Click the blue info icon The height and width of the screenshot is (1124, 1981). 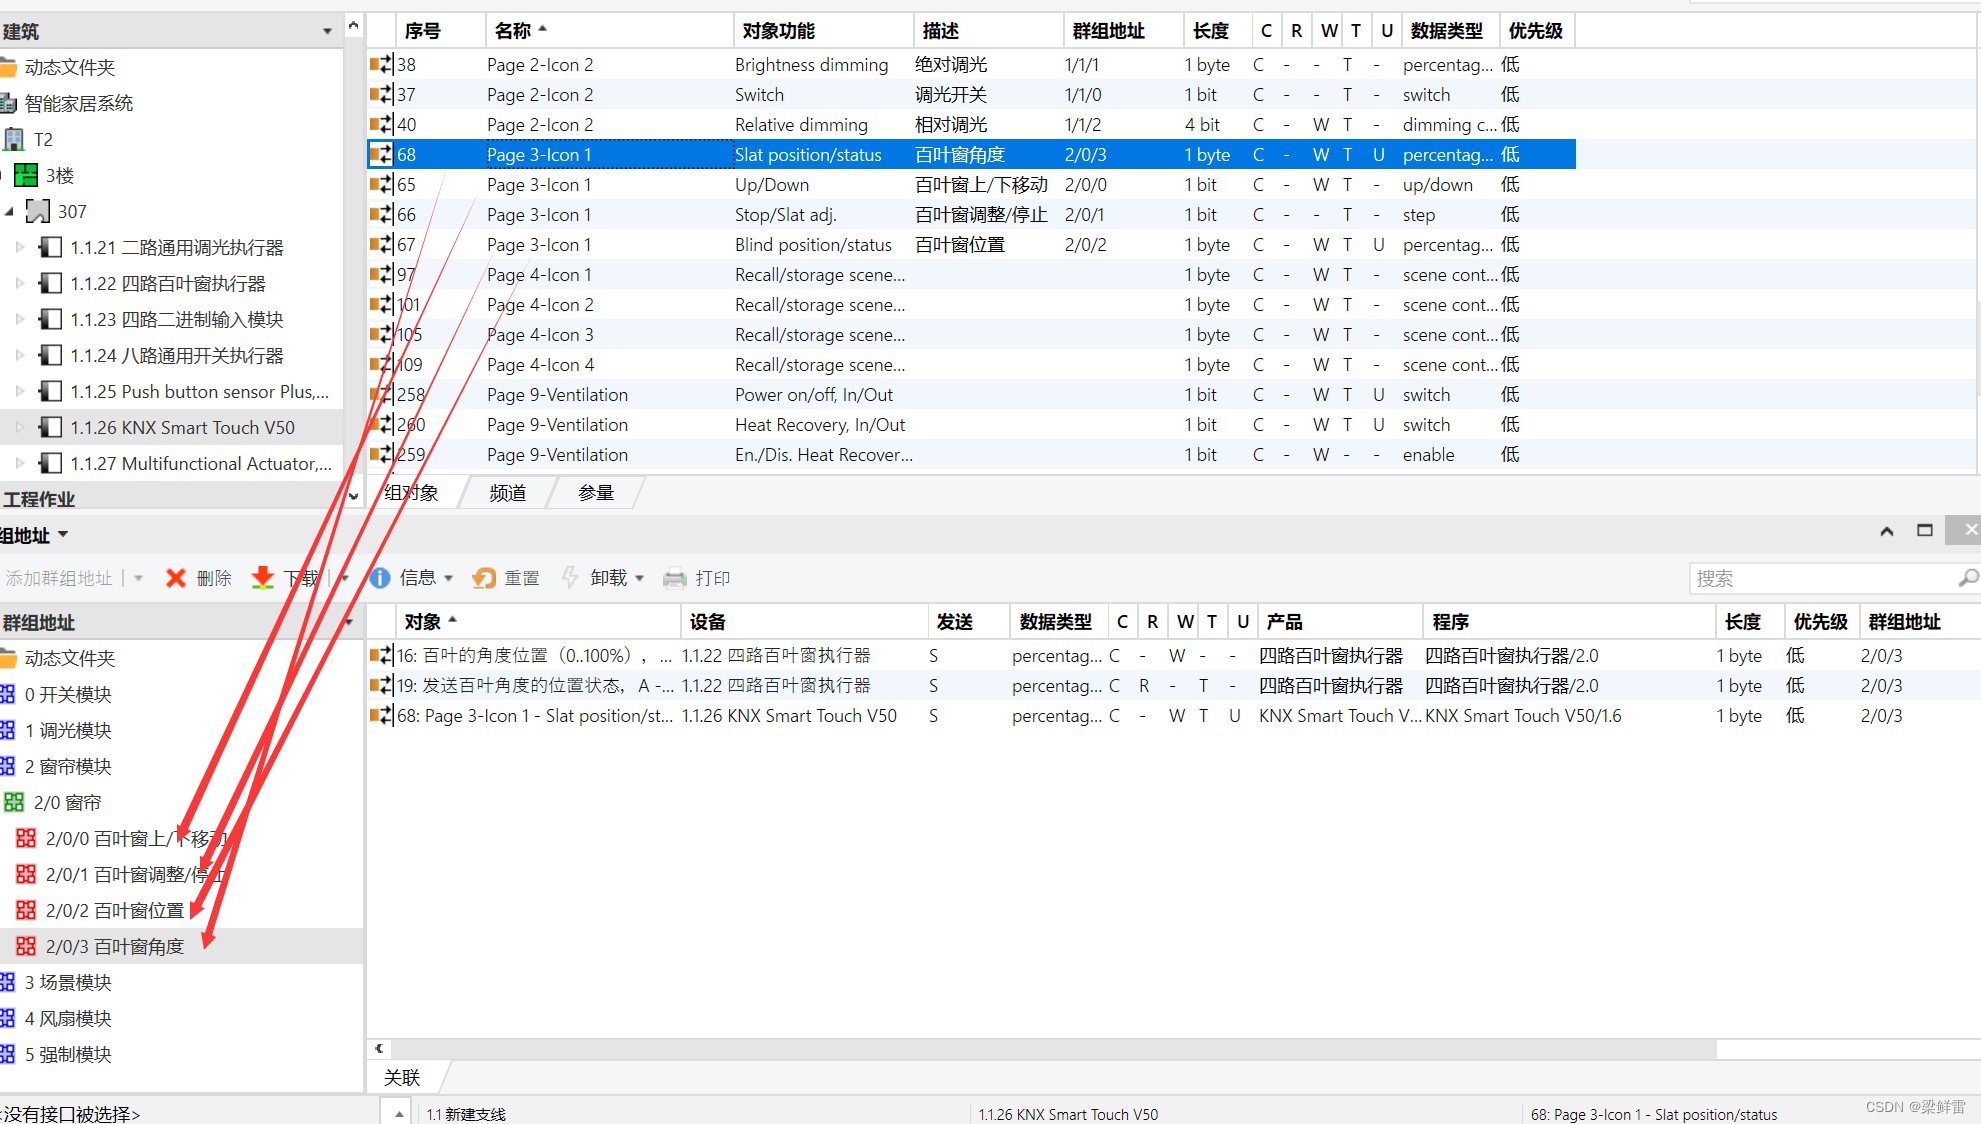point(380,578)
